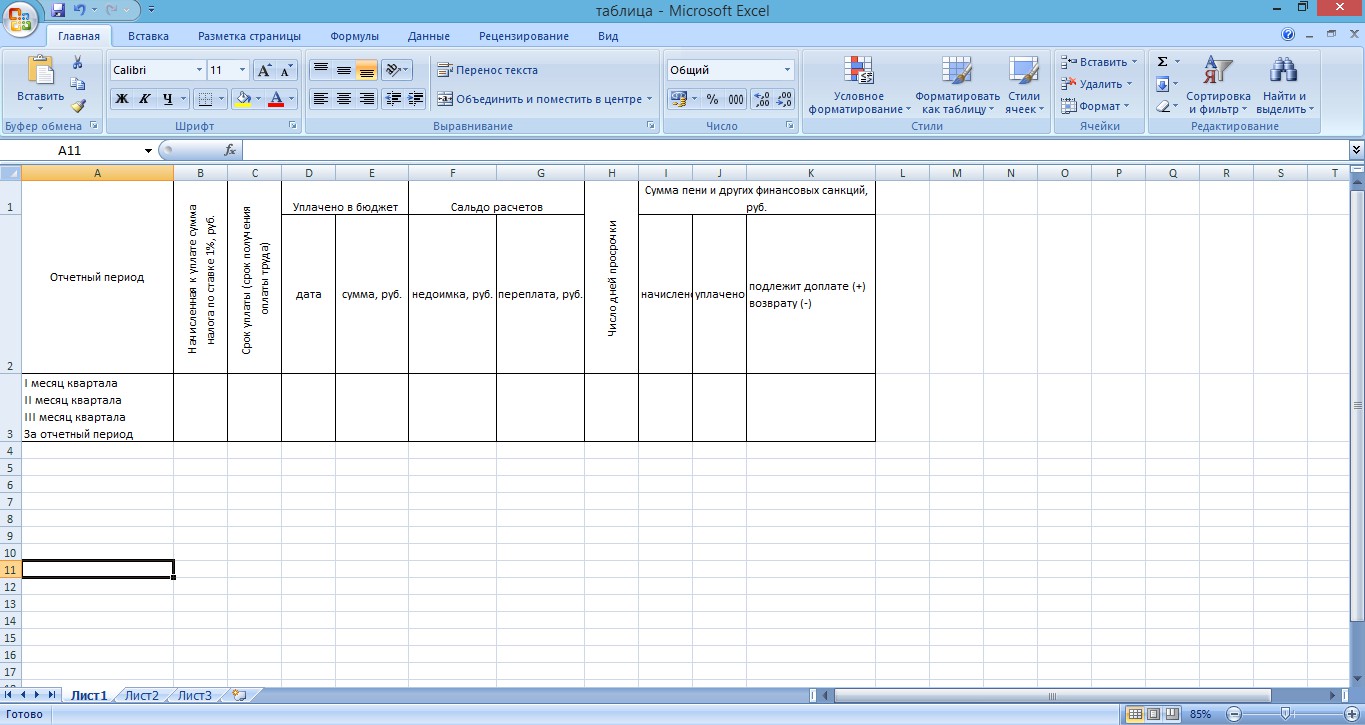
Task: Click the insert function fx icon
Action: (230, 150)
